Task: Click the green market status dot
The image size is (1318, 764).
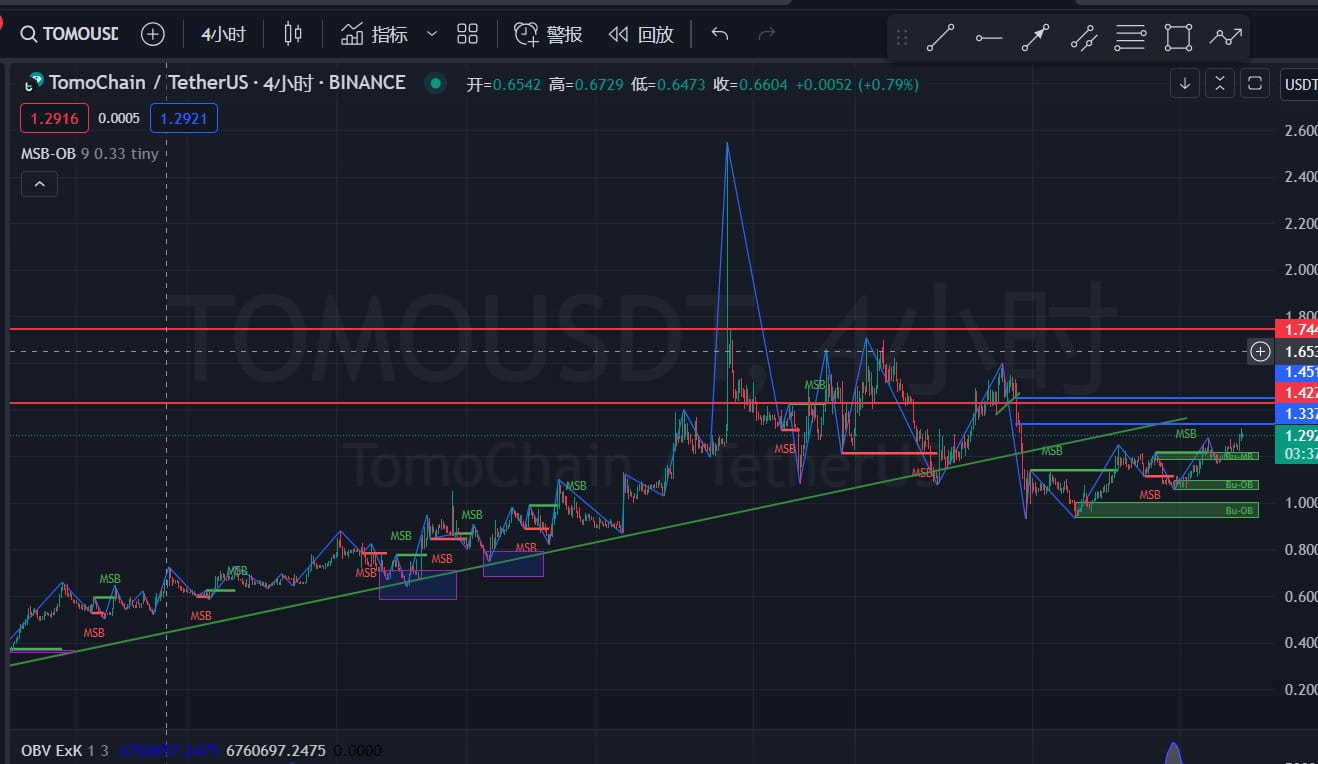Action: point(435,84)
